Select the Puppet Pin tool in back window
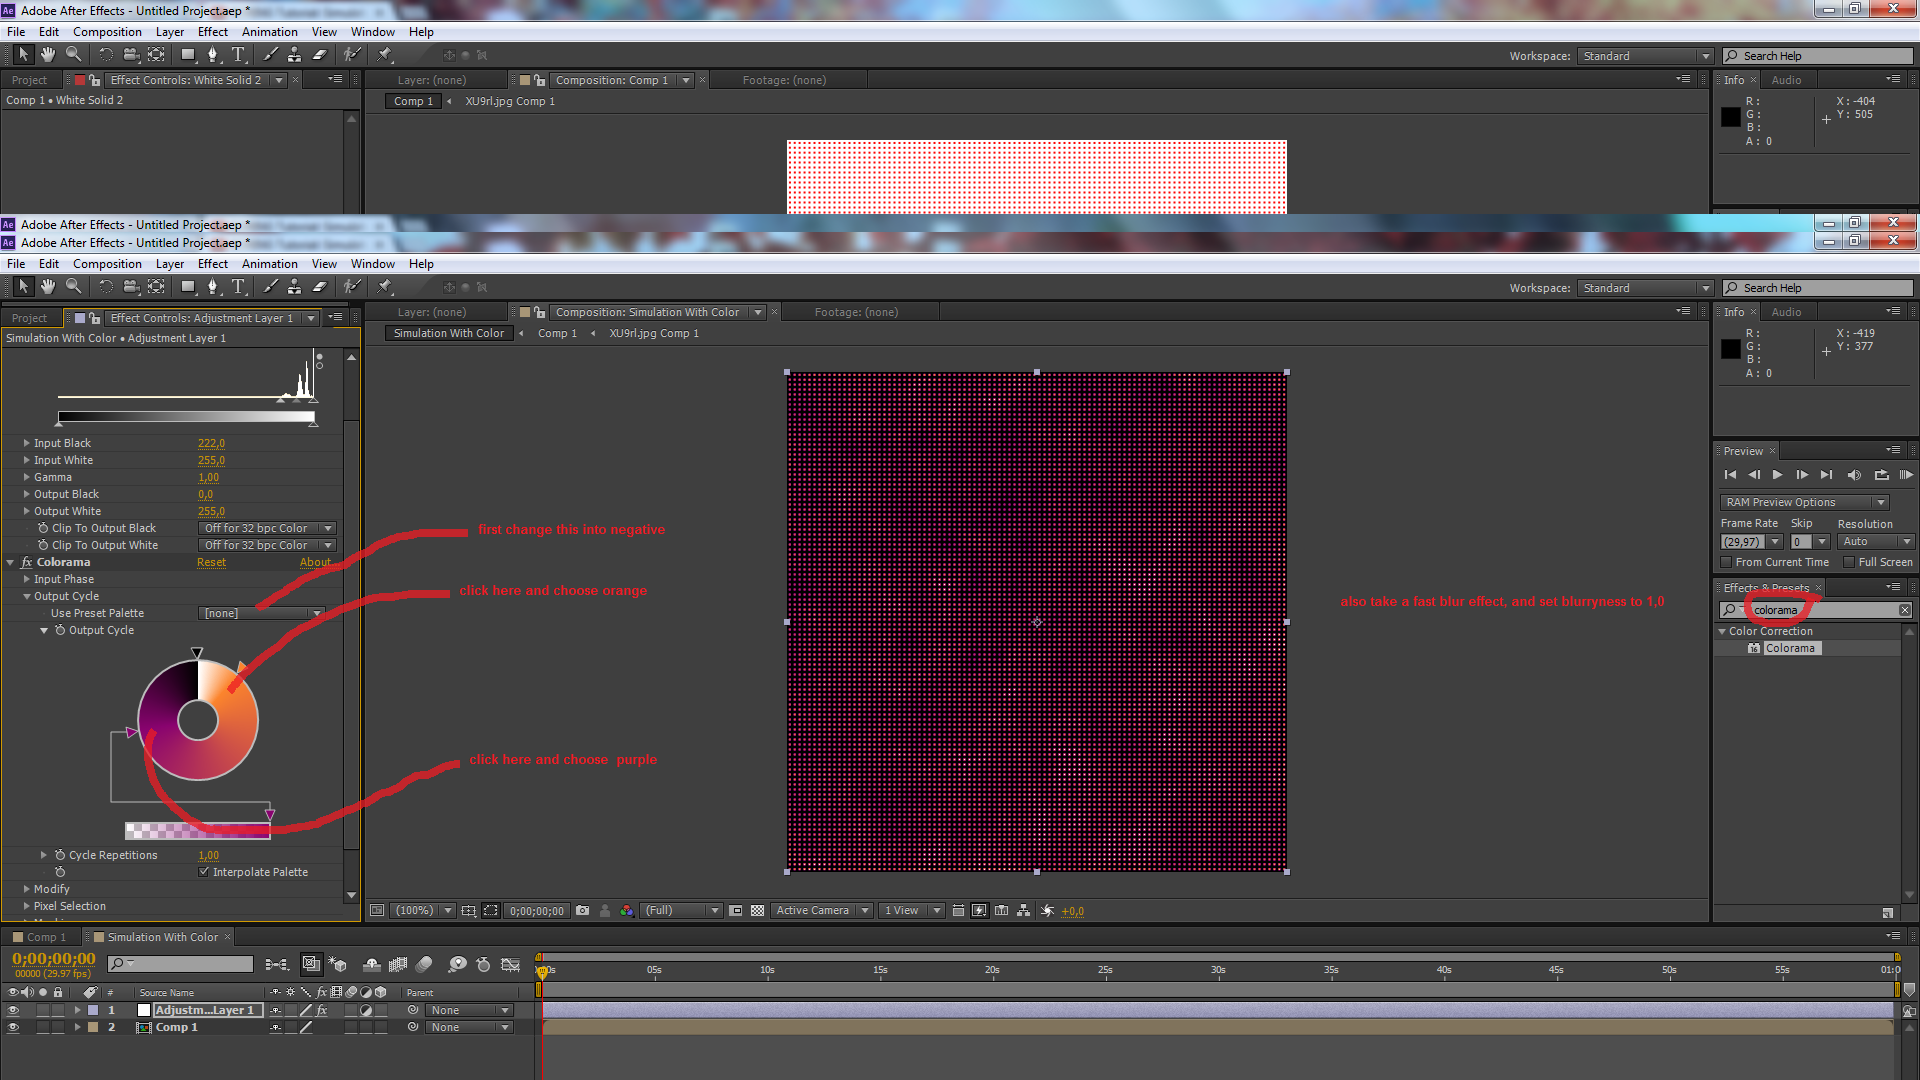Screen dimensions: 1920x1080 [384, 55]
